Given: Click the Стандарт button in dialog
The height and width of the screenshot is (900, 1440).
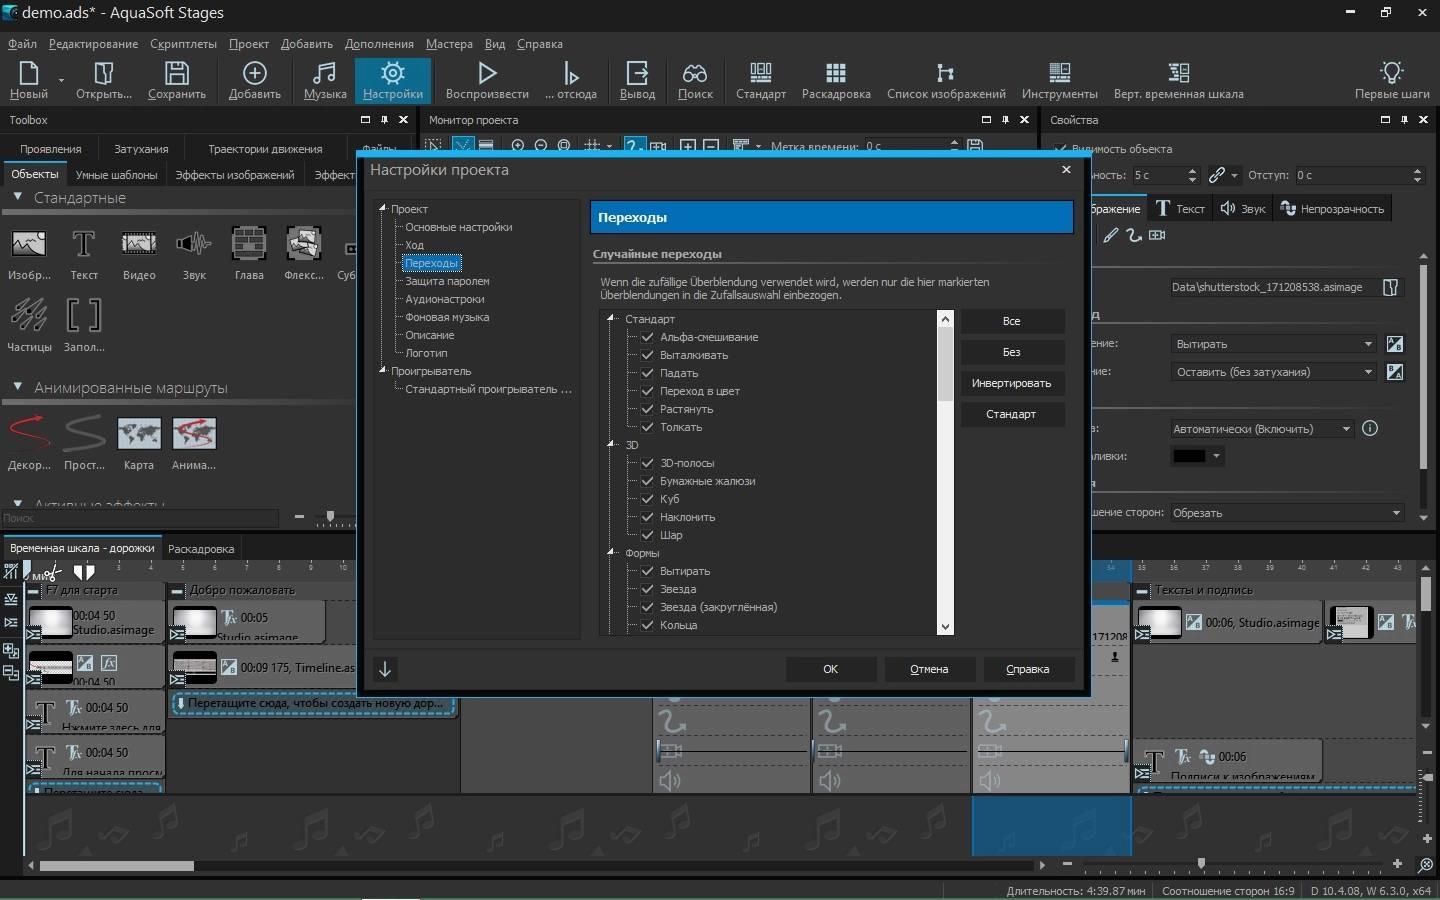Looking at the screenshot, I should (x=1012, y=414).
